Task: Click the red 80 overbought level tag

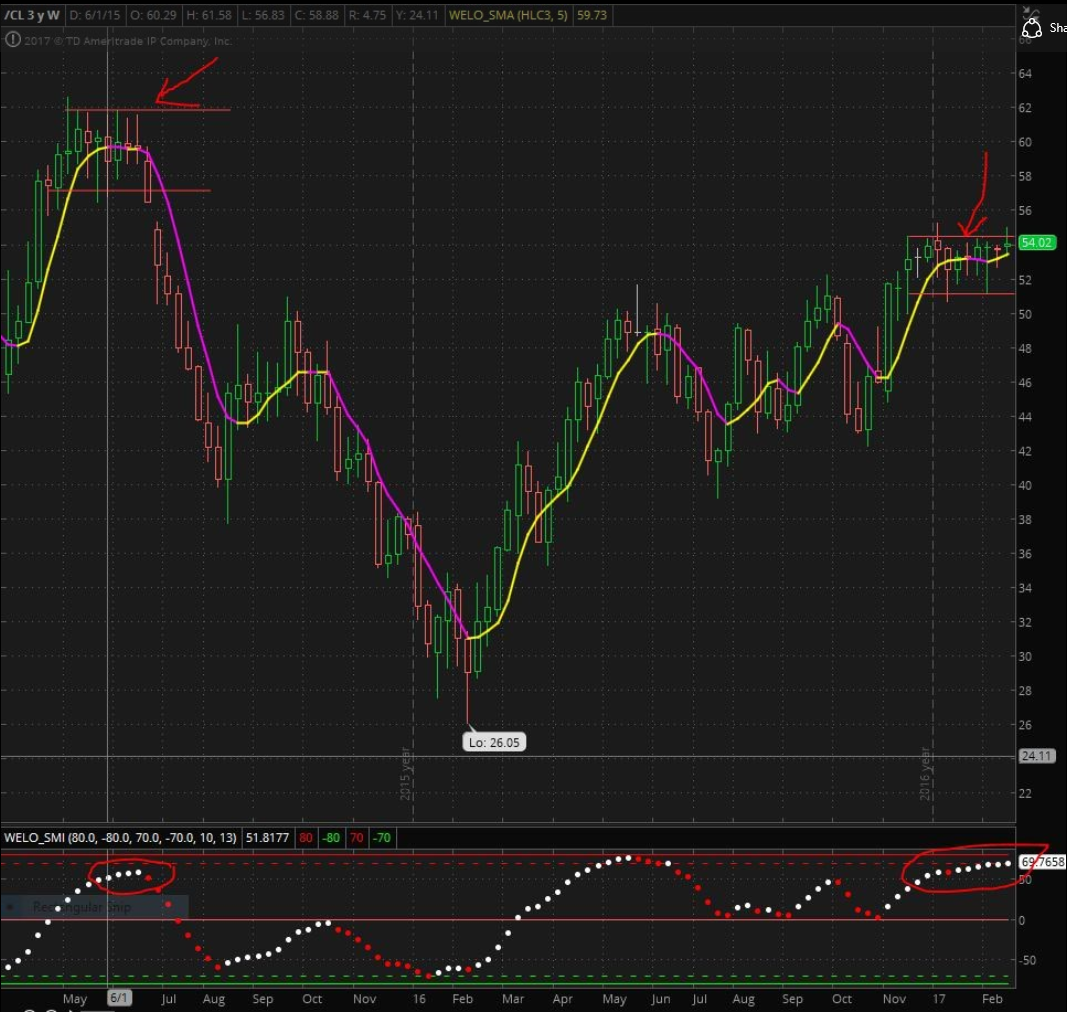Action: point(306,838)
